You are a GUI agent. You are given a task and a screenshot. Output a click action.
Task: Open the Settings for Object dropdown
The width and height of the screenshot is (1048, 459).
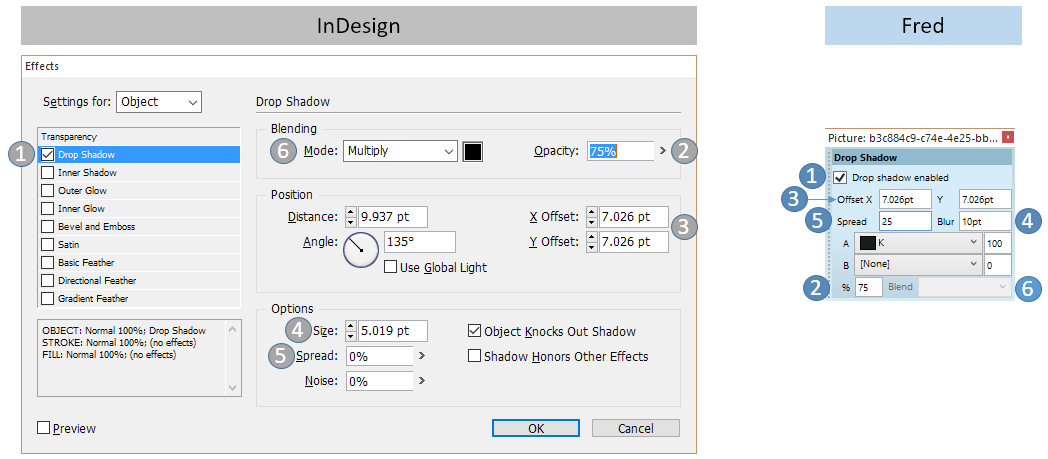(159, 102)
